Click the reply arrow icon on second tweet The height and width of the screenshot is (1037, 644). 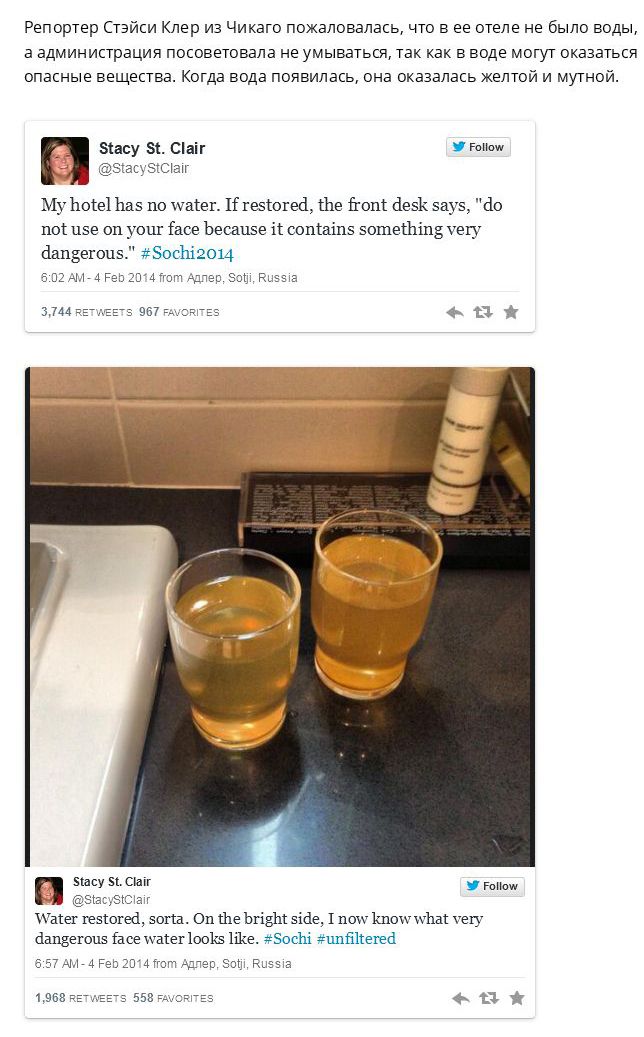(x=460, y=998)
